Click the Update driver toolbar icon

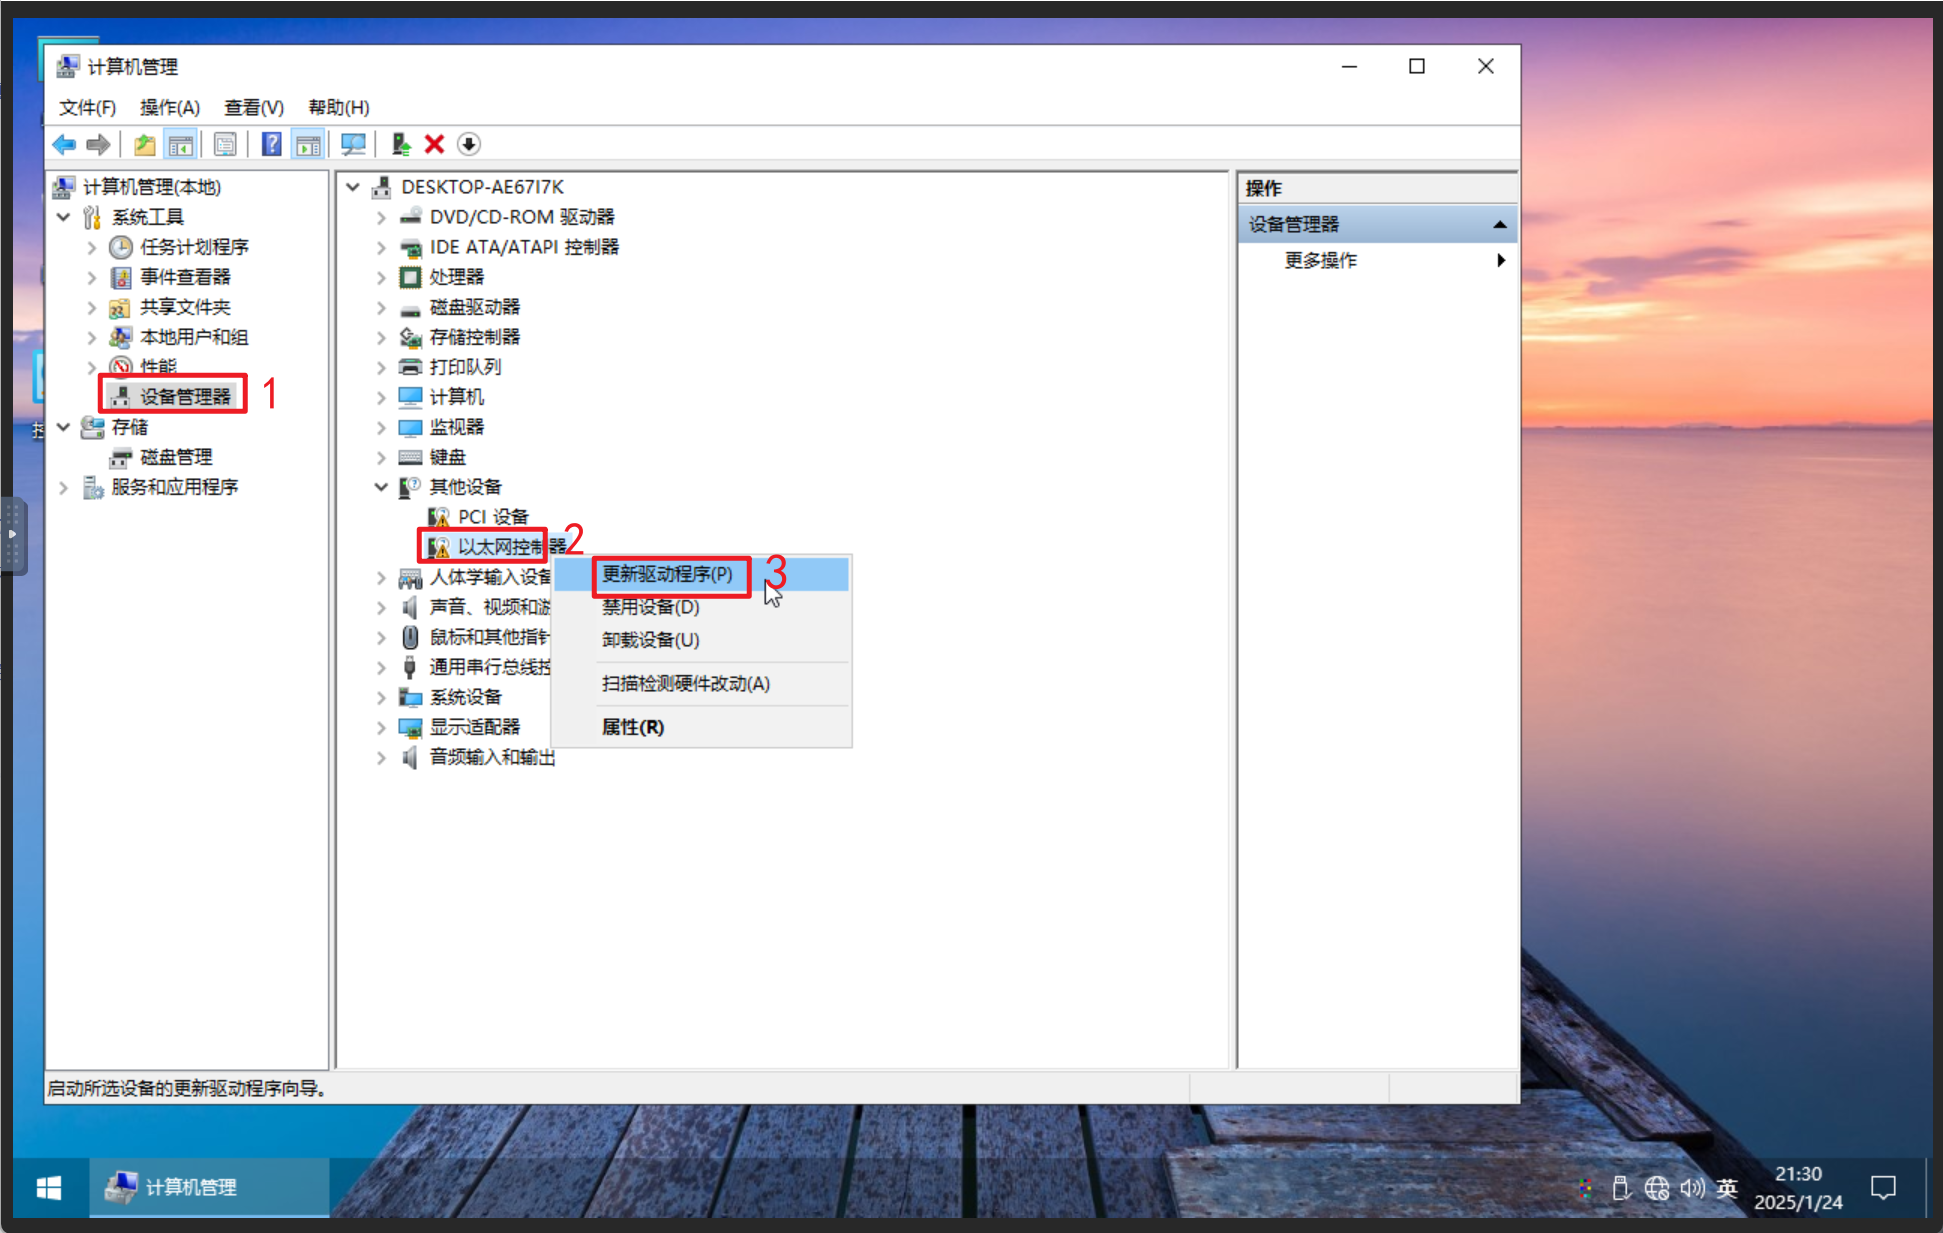[401, 145]
